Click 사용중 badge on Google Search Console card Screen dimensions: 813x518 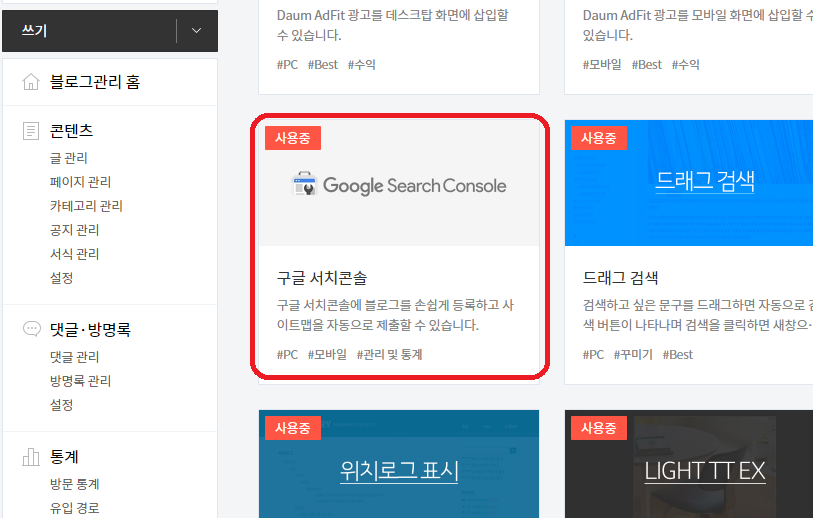point(293,138)
